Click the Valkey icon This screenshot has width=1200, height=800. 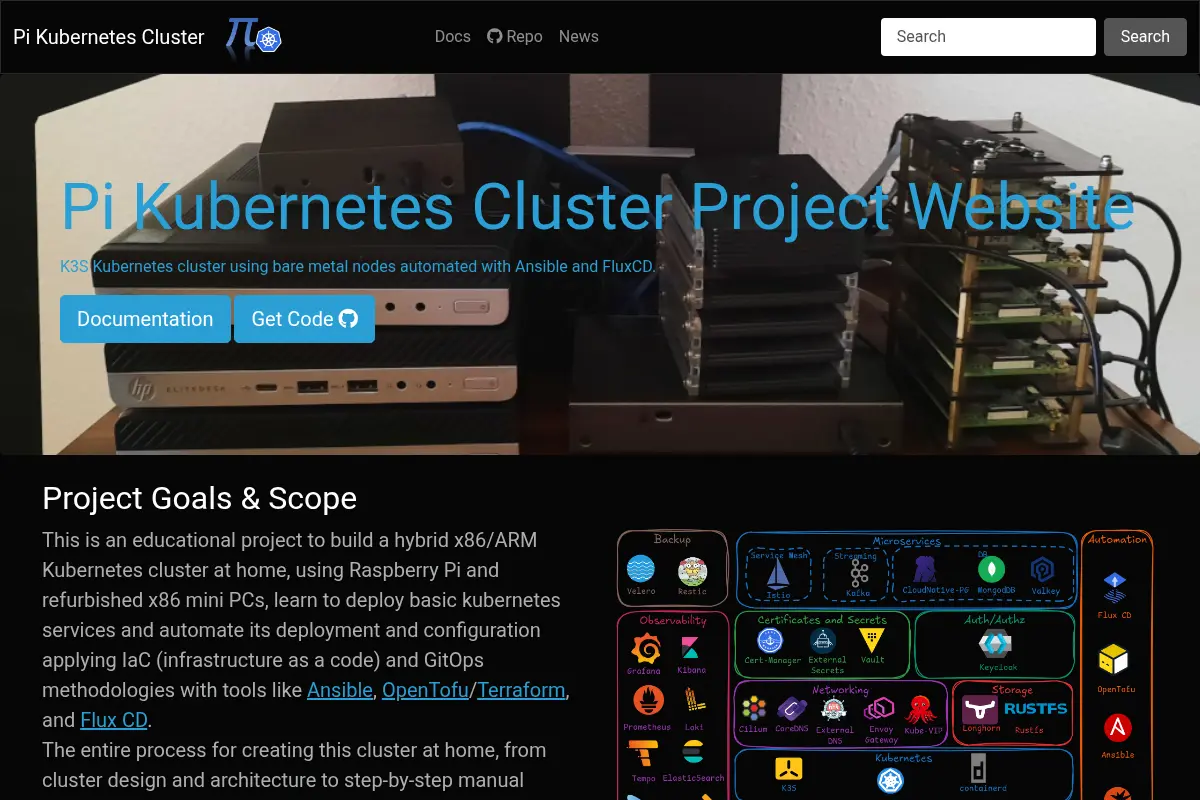1043,570
